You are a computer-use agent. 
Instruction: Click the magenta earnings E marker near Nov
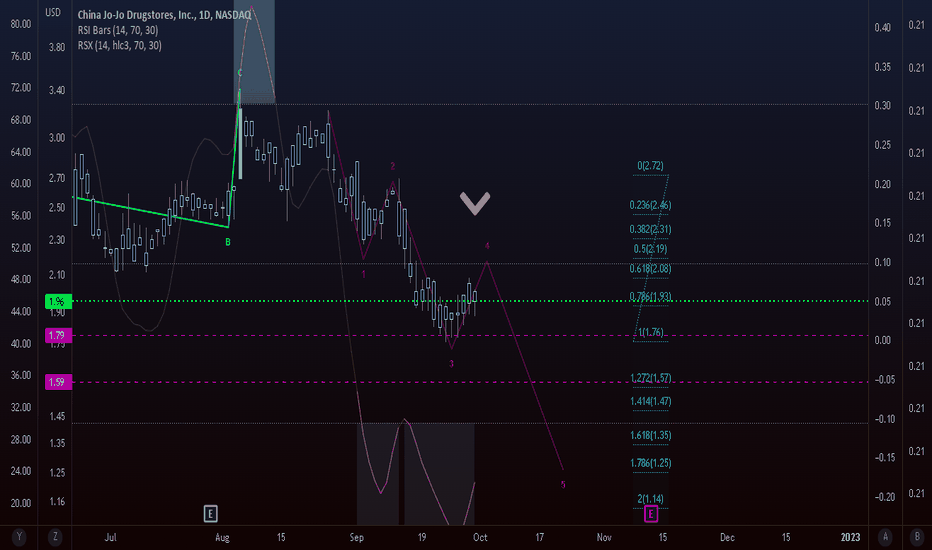[x=651, y=513]
